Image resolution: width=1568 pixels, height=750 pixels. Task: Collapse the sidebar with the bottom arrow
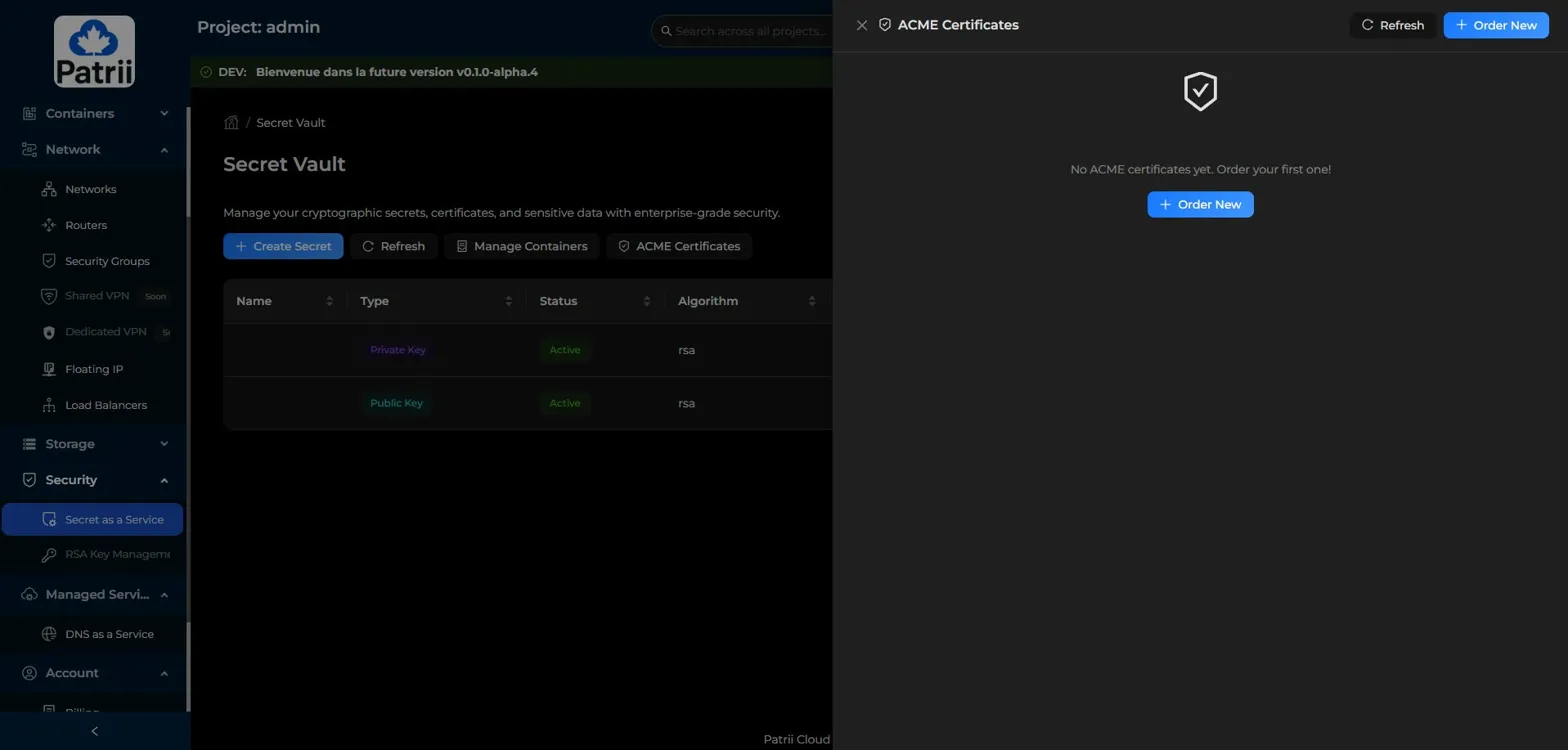(x=95, y=731)
